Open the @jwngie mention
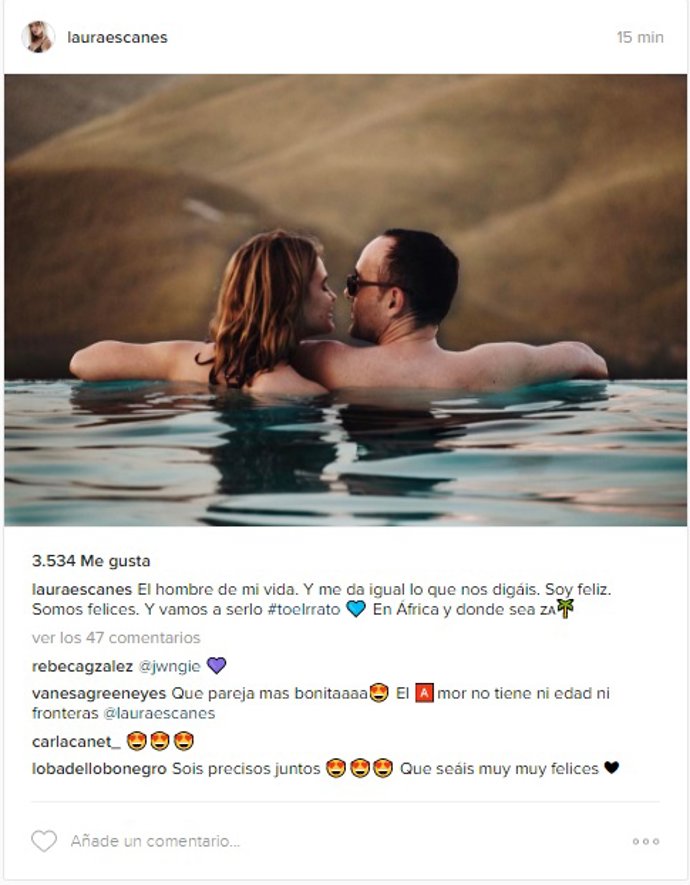 [x=169, y=667]
